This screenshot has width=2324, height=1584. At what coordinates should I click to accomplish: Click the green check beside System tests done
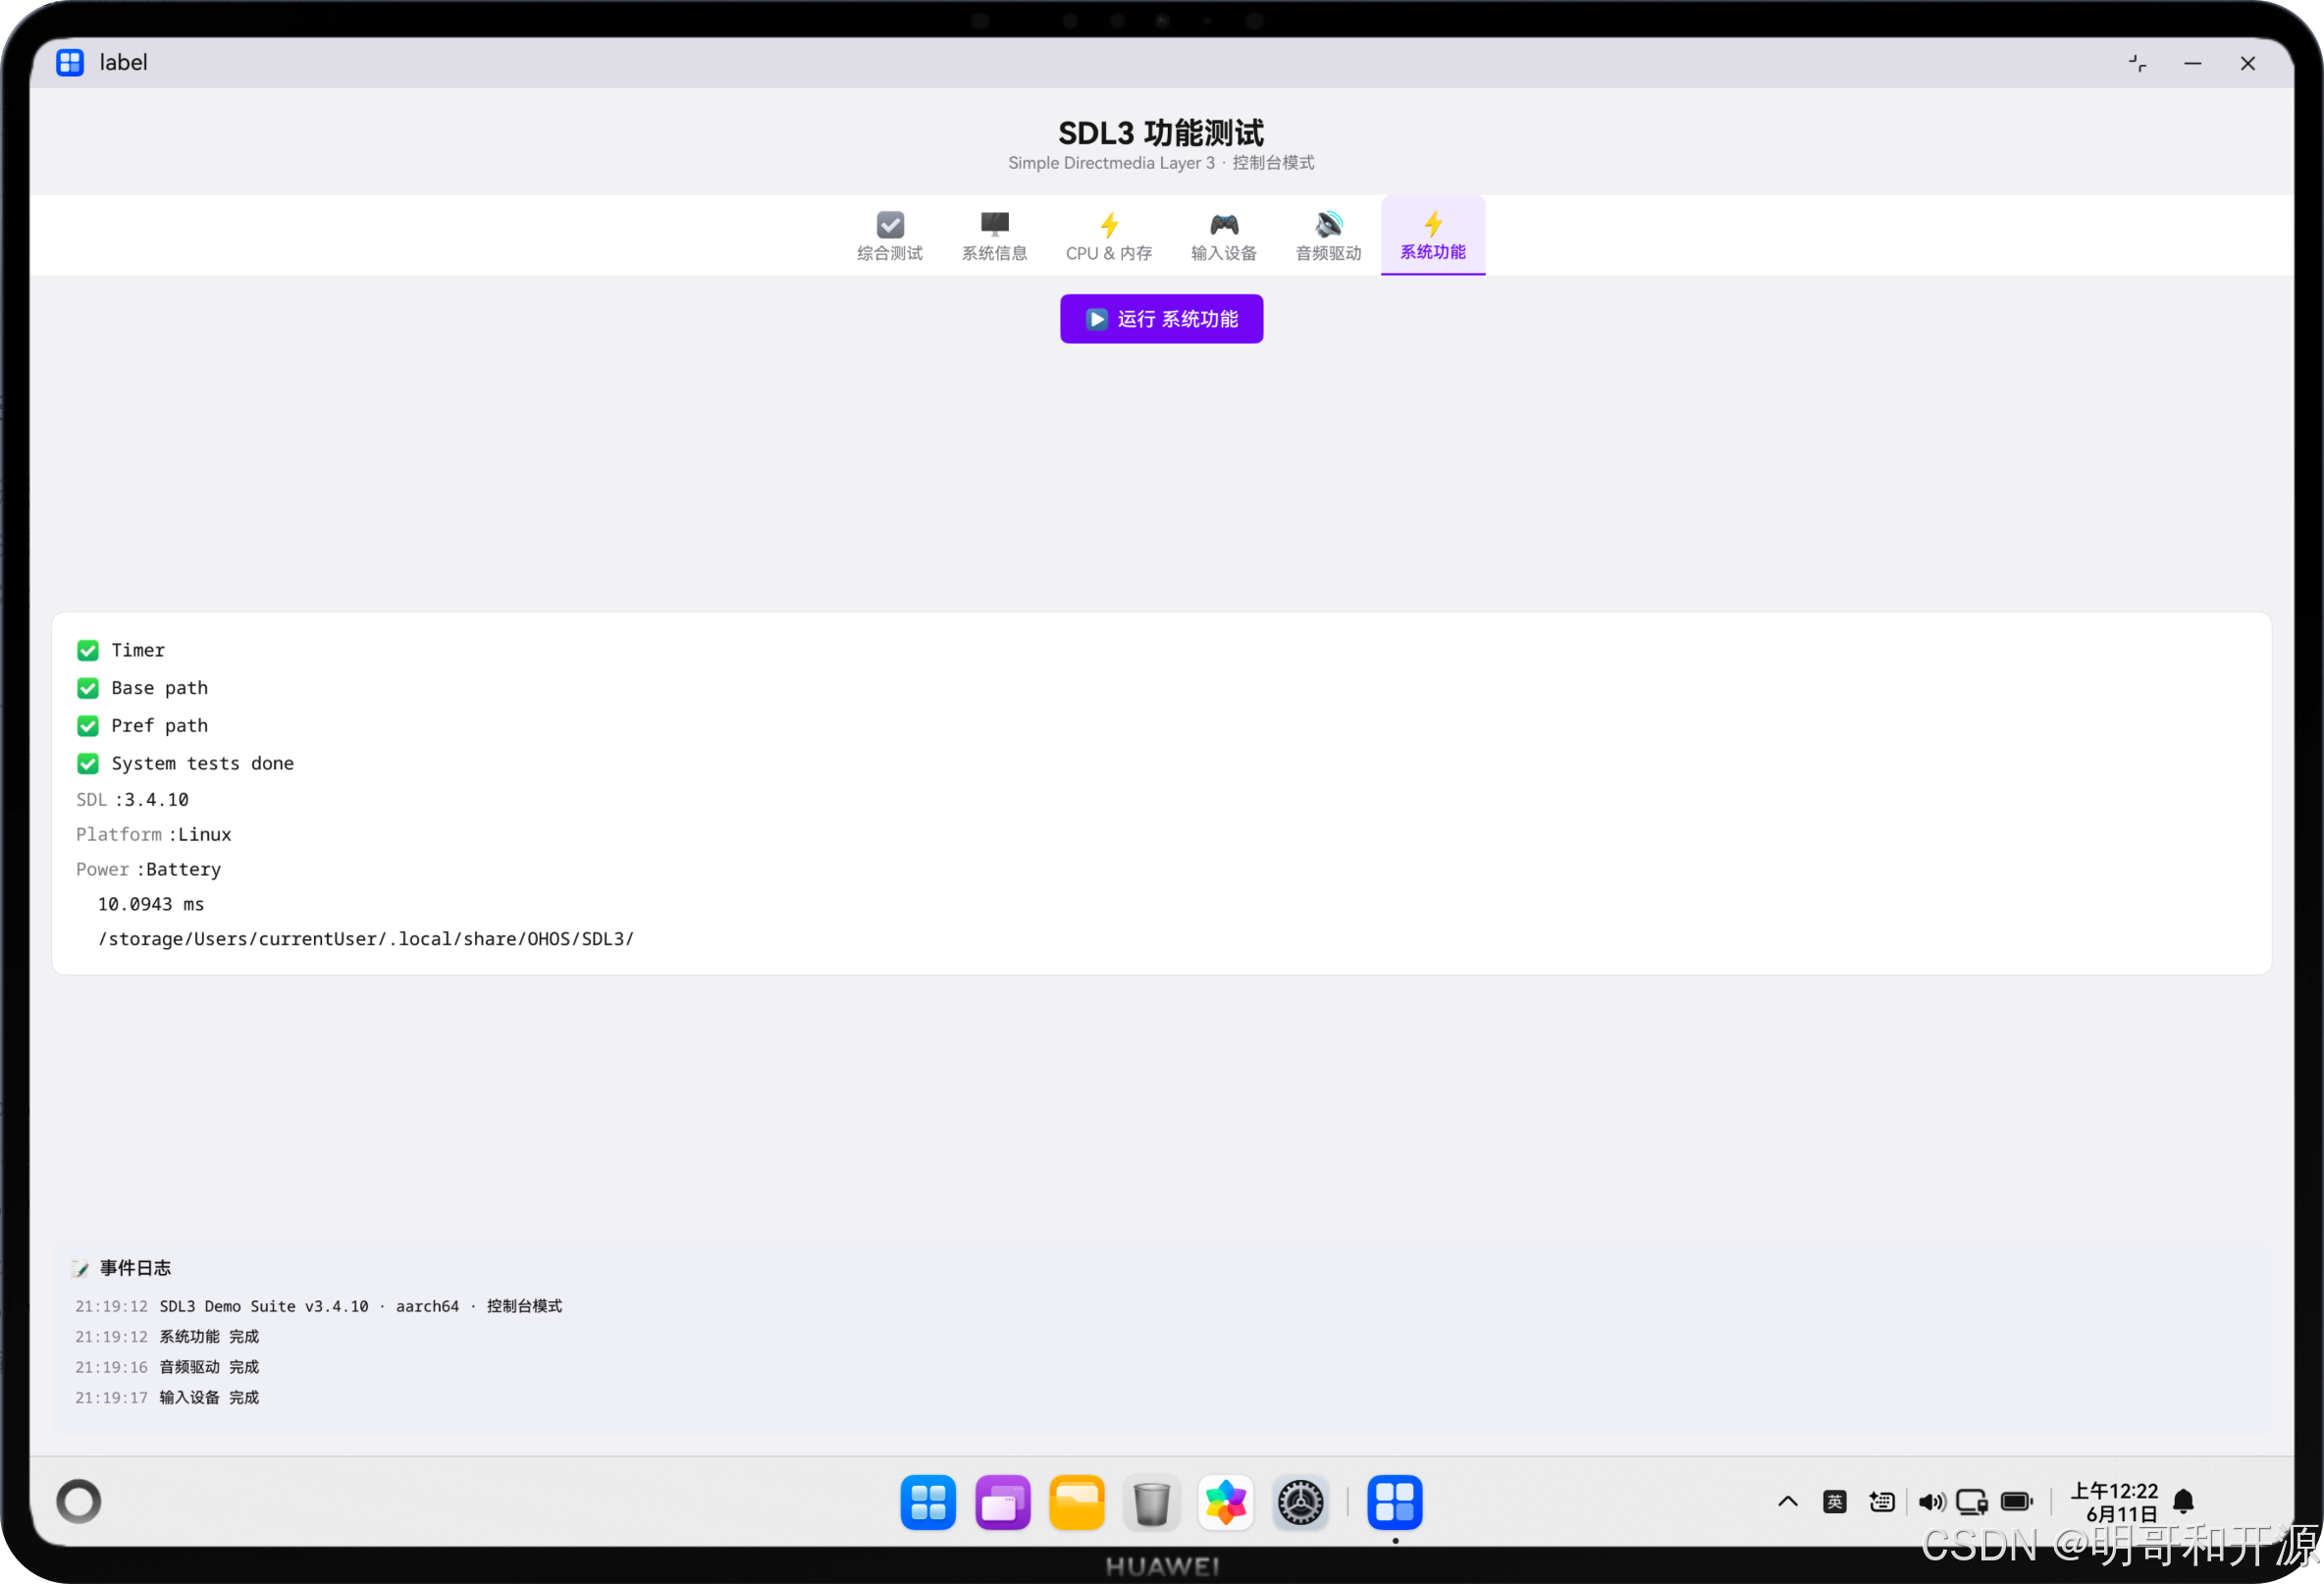(88, 764)
